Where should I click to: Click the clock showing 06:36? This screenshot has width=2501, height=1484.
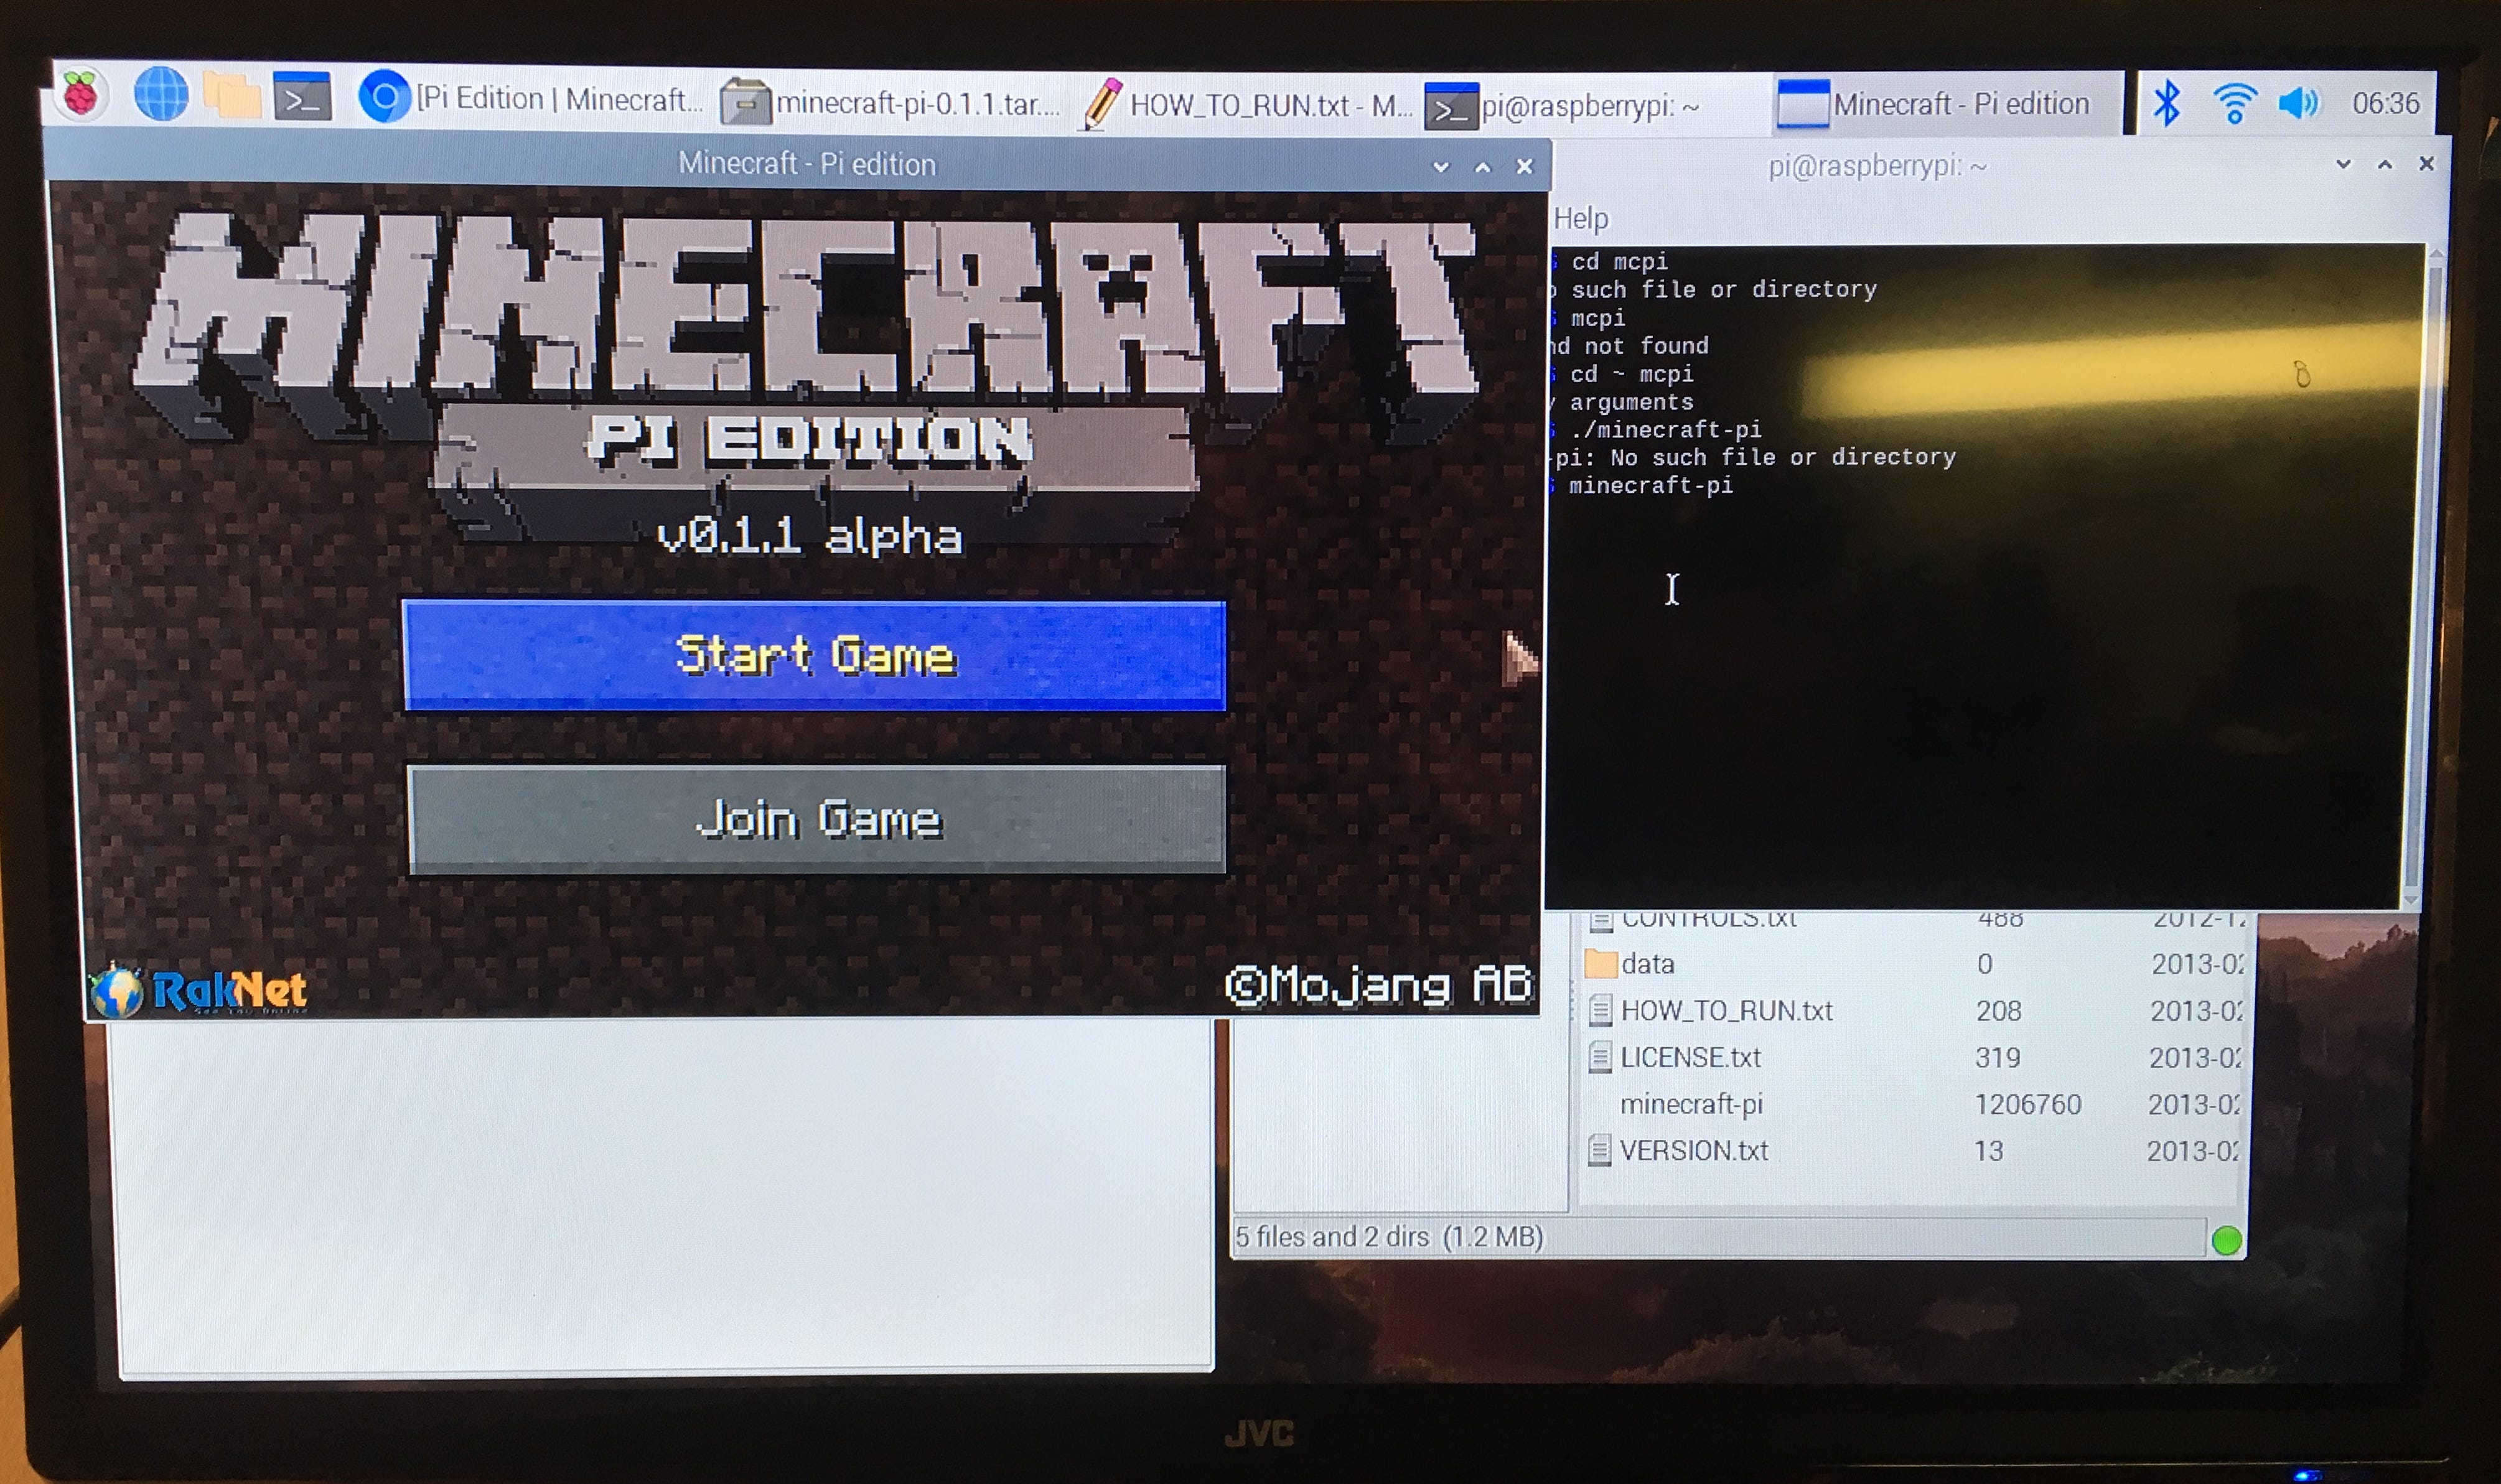pyautogui.click(x=2385, y=103)
